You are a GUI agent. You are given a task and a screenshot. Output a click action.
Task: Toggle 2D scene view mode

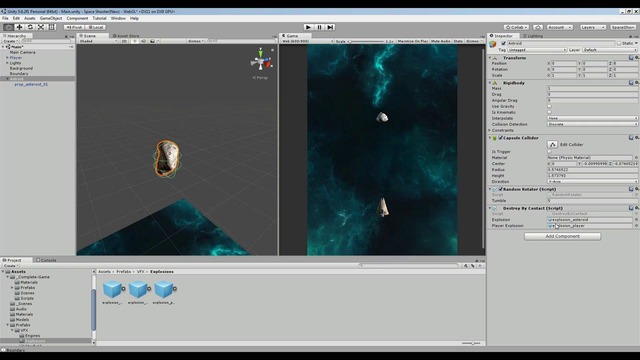(x=124, y=41)
